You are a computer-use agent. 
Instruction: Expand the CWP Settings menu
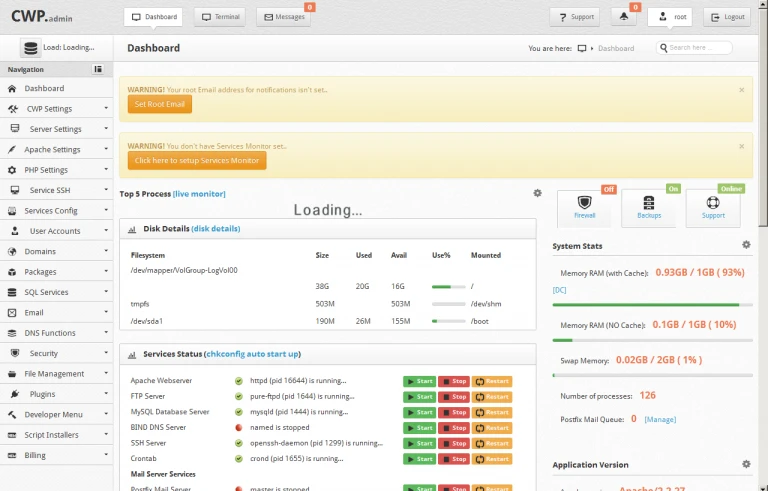(x=56, y=109)
